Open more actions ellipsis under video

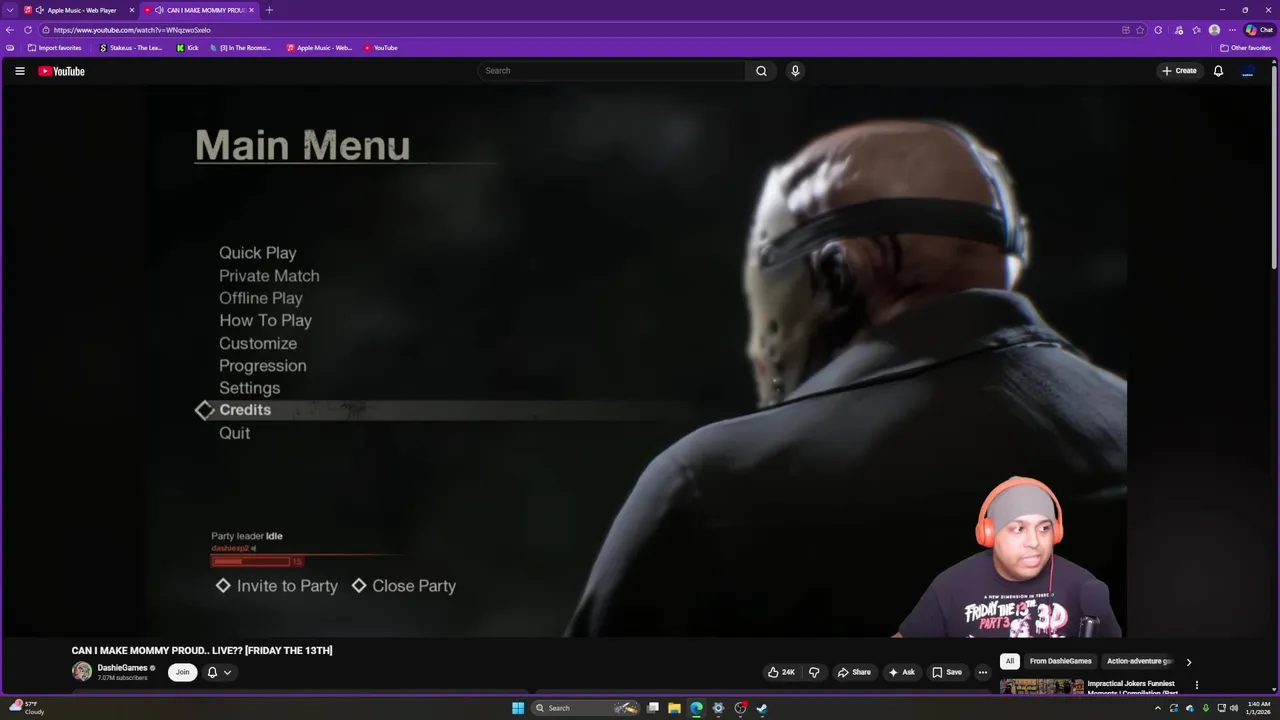[x=982, y=672]
